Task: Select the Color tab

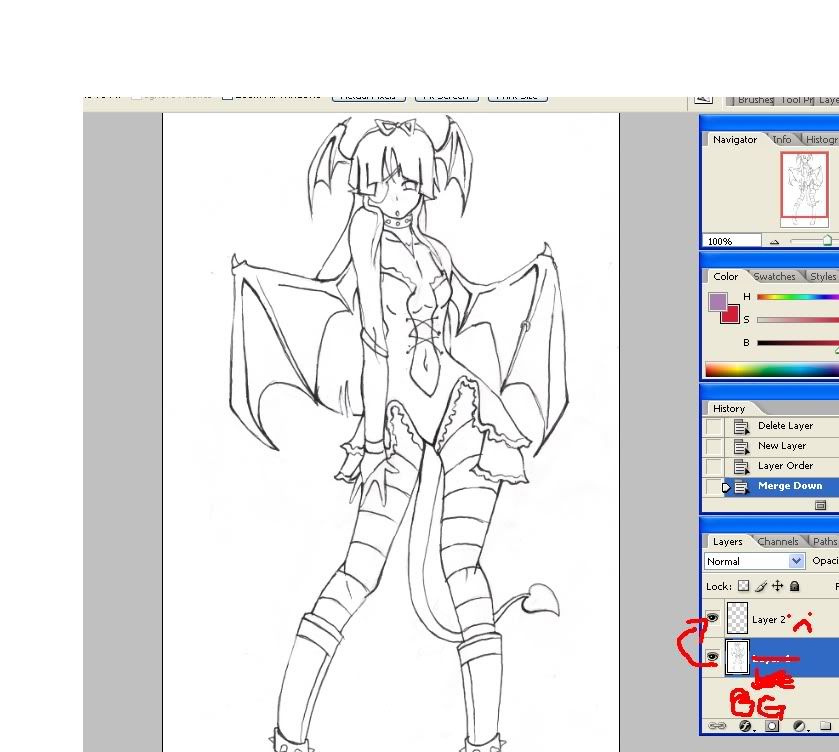Action: pyautogui.click(x=725, y=276)
